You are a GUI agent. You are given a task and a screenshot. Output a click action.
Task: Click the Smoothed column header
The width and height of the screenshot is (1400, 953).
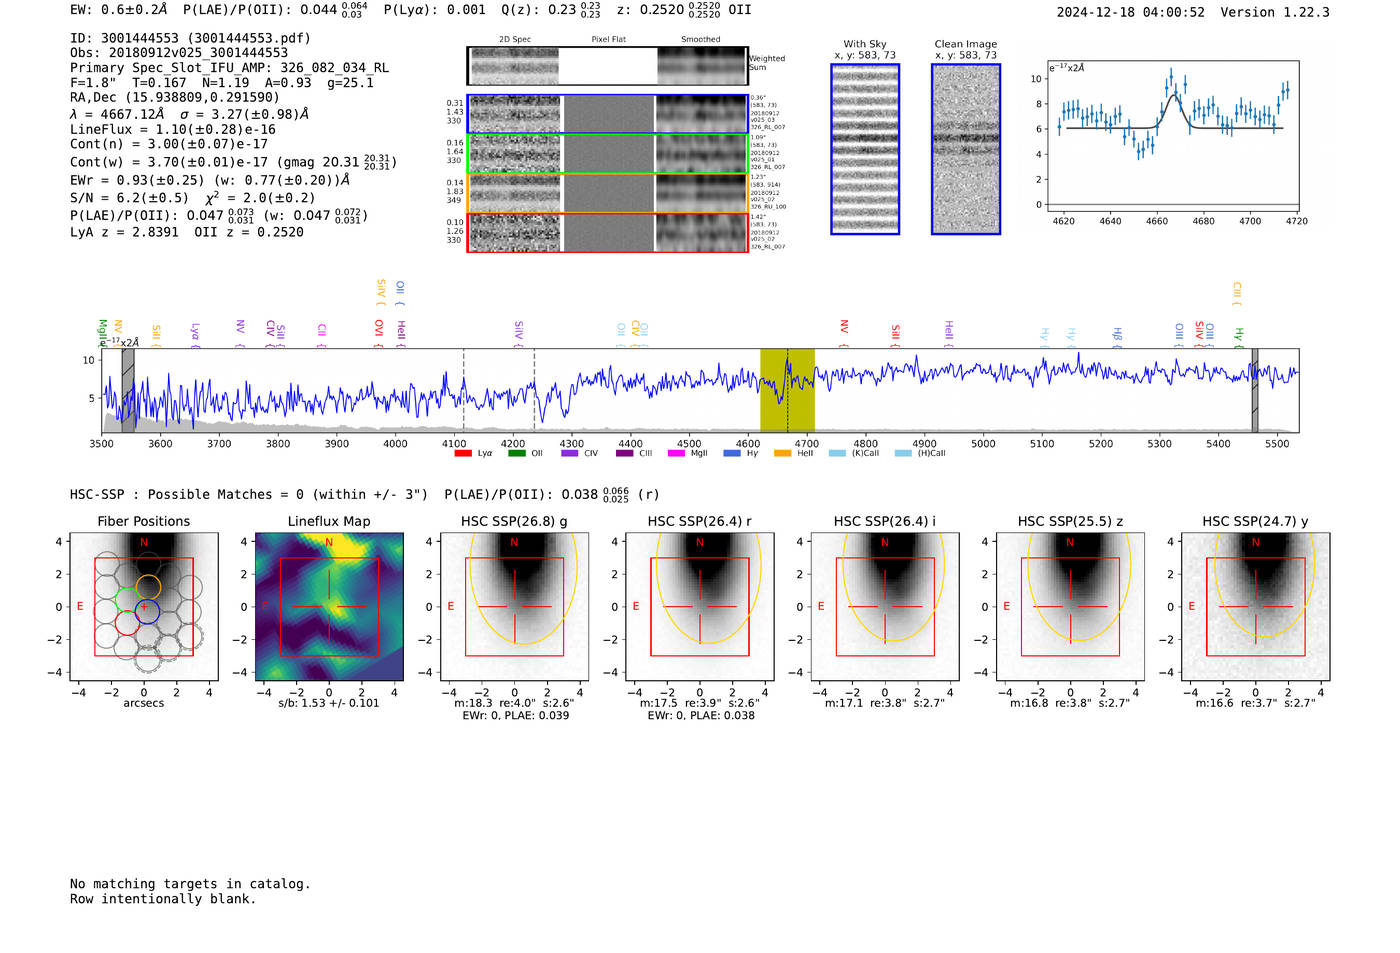pyautogui.click(x=700, y=40)
